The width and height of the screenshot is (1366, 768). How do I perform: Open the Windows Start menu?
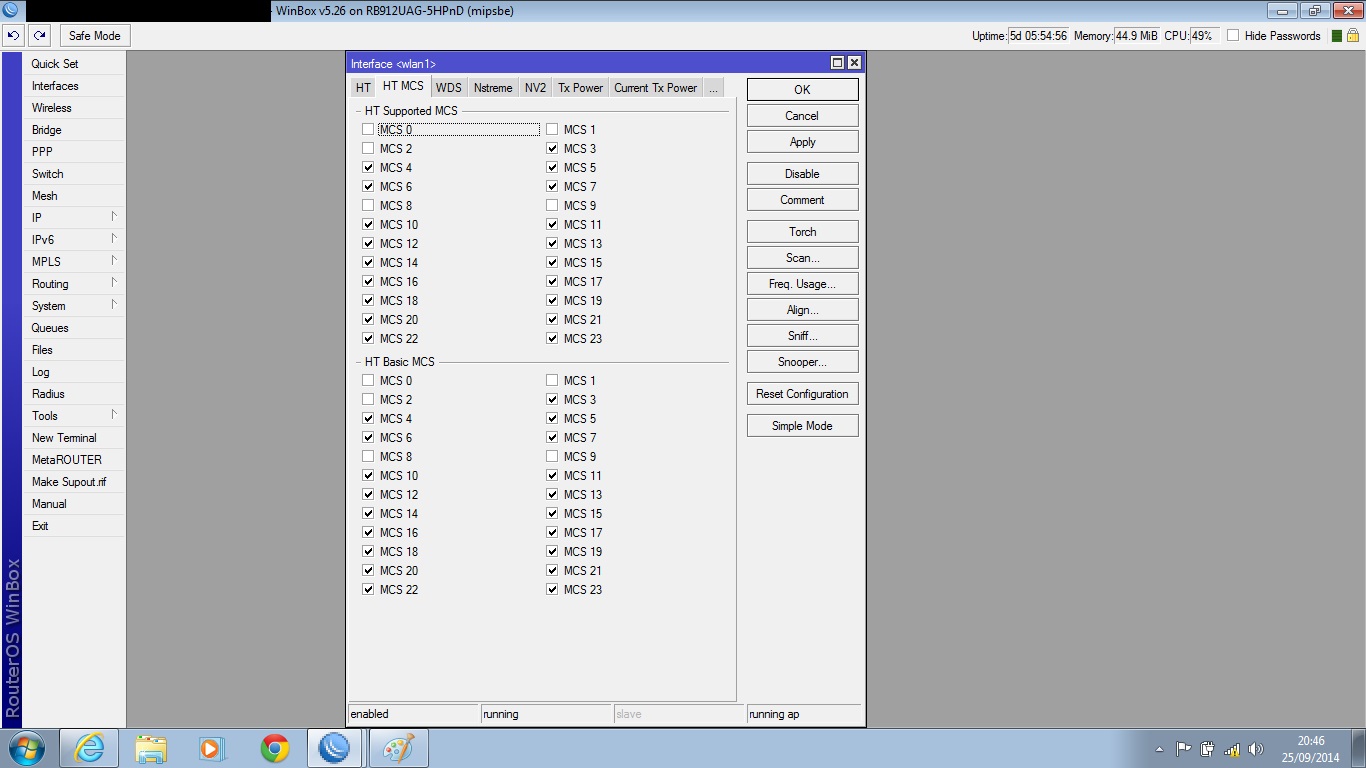pos(25,748)
